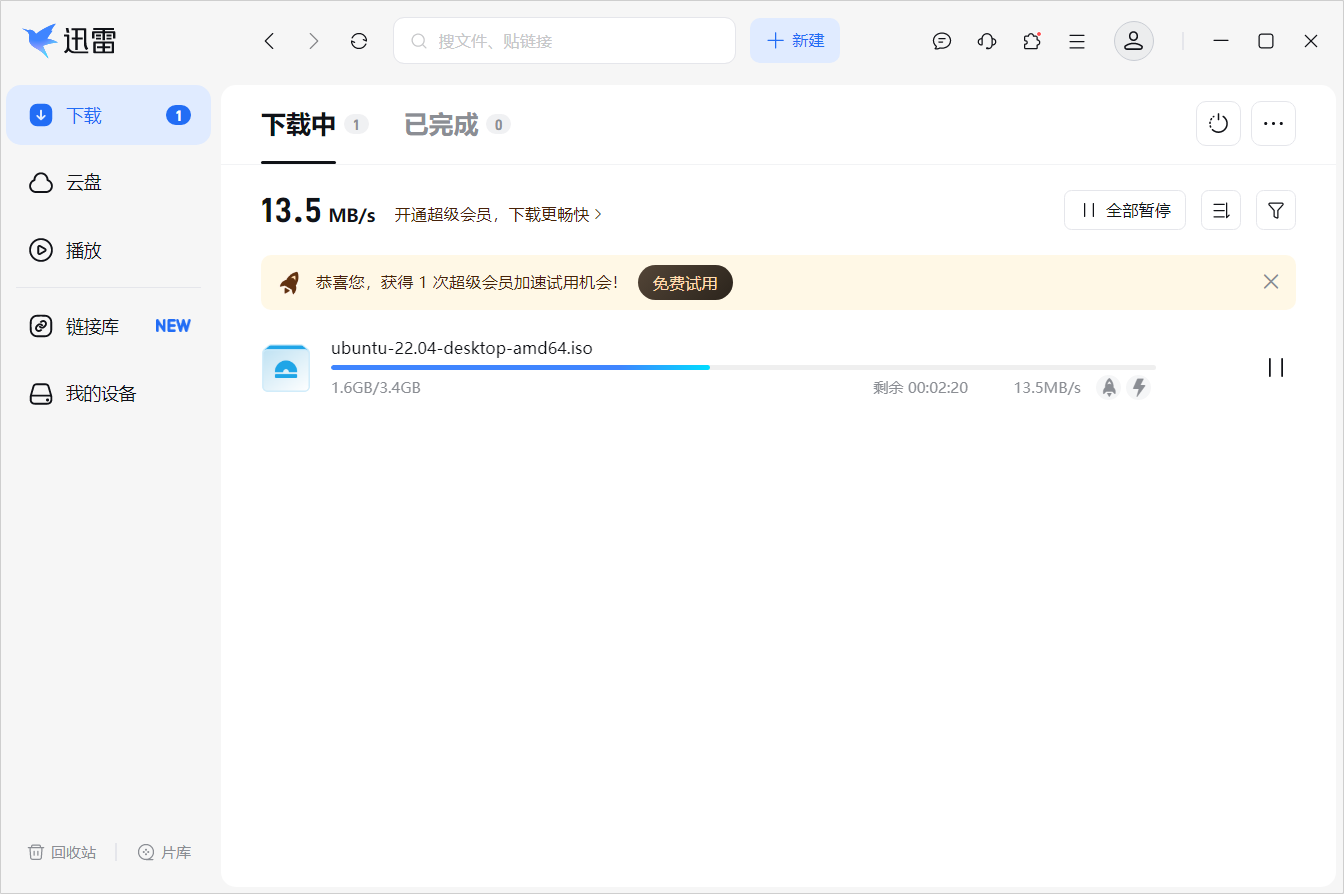Click the NEW badge beside 链接库
The image size is (1344, 894).
coord(173,326)
